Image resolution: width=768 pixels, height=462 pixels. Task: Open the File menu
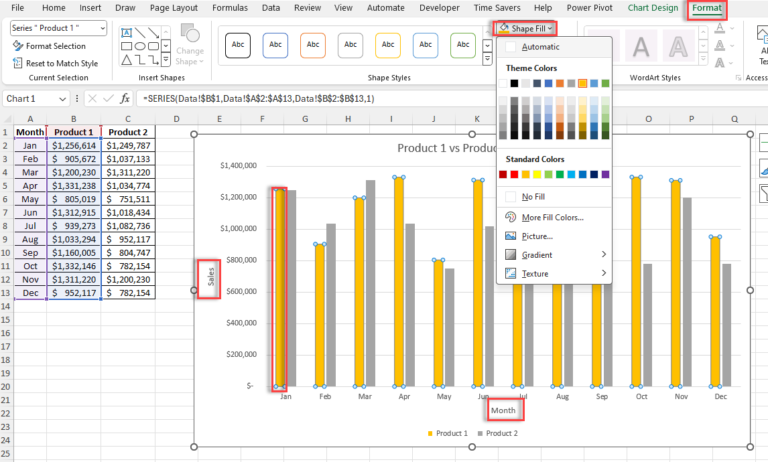pyautogui.click(x=18, y=8)
